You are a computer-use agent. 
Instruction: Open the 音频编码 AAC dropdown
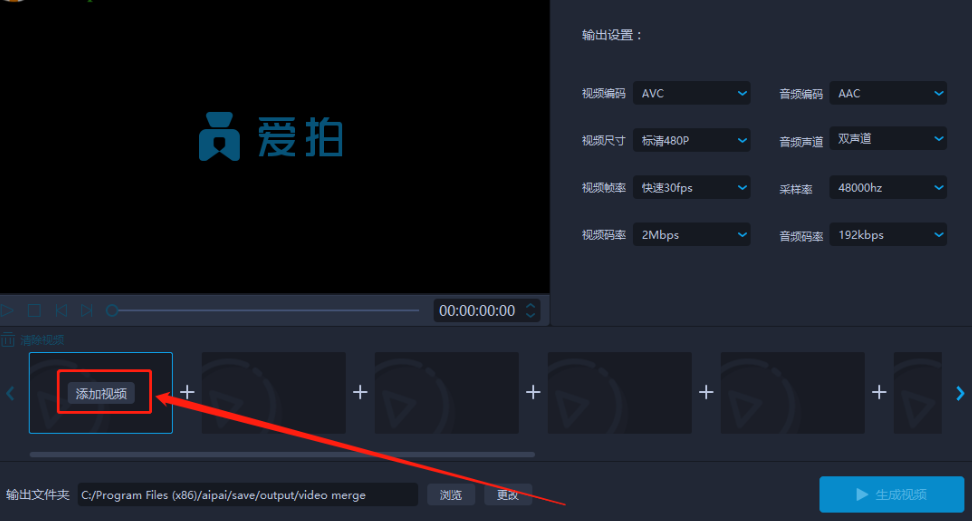888,93
